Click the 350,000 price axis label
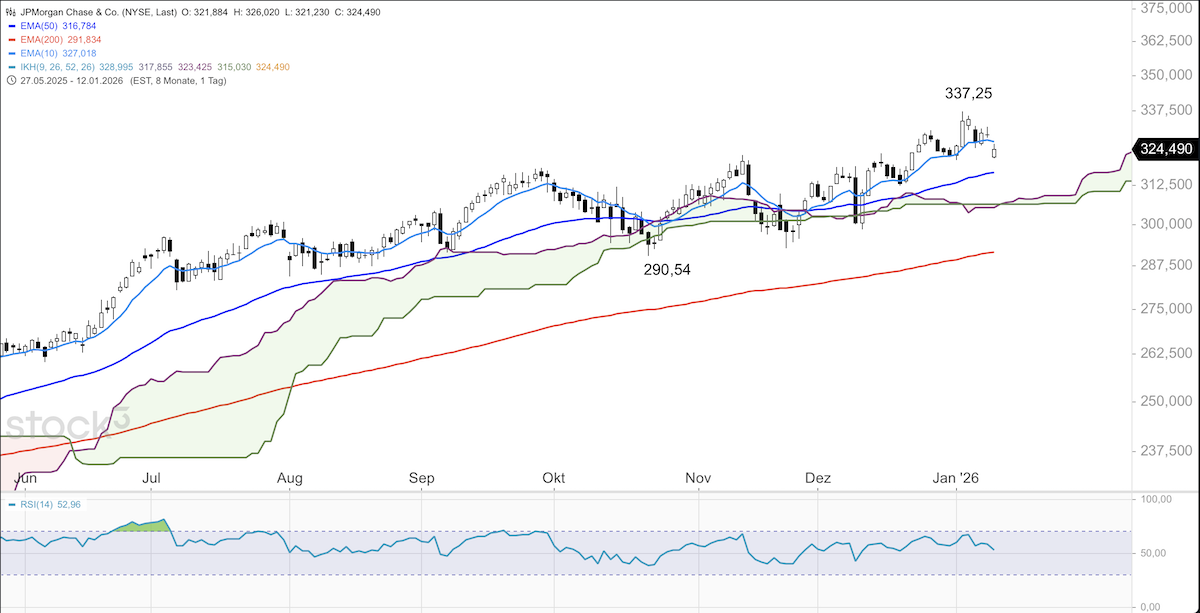The width and height of the screenshot is (1200, 613). click(1166, 75)
